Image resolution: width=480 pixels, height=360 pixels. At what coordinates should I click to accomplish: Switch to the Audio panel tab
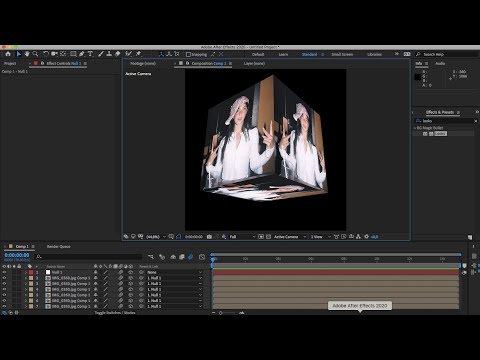[x=440, y=63]
